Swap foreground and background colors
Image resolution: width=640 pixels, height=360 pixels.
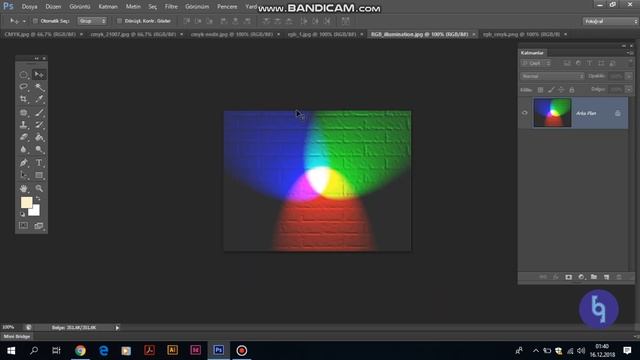click(38, 198)
